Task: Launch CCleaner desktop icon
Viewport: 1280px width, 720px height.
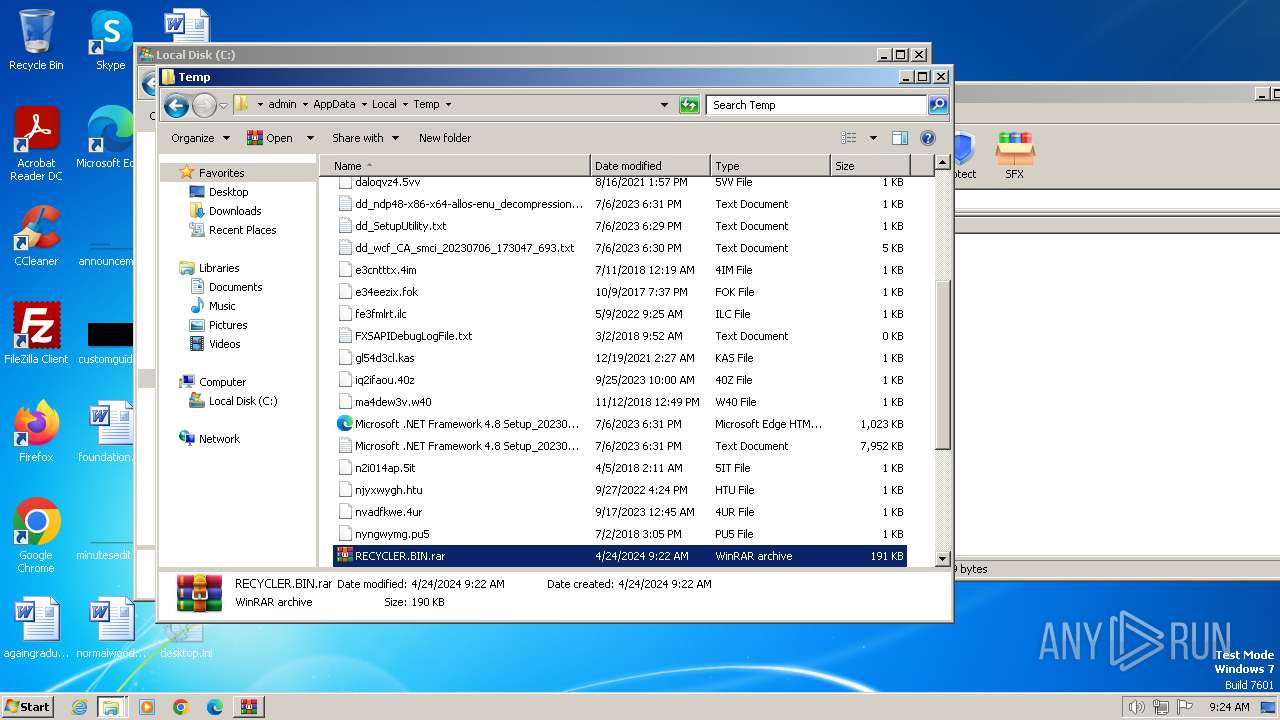Action: [x=36, y=236]
